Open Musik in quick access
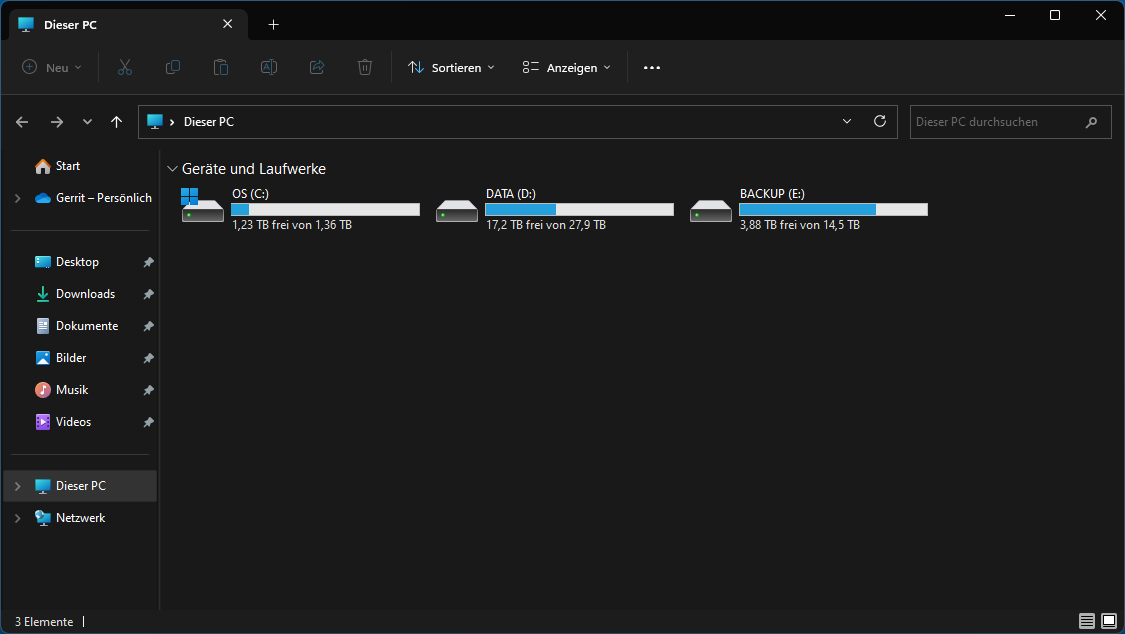This screenshot has height=634, width=1125. pyautogui.click(x=62, y=390)
